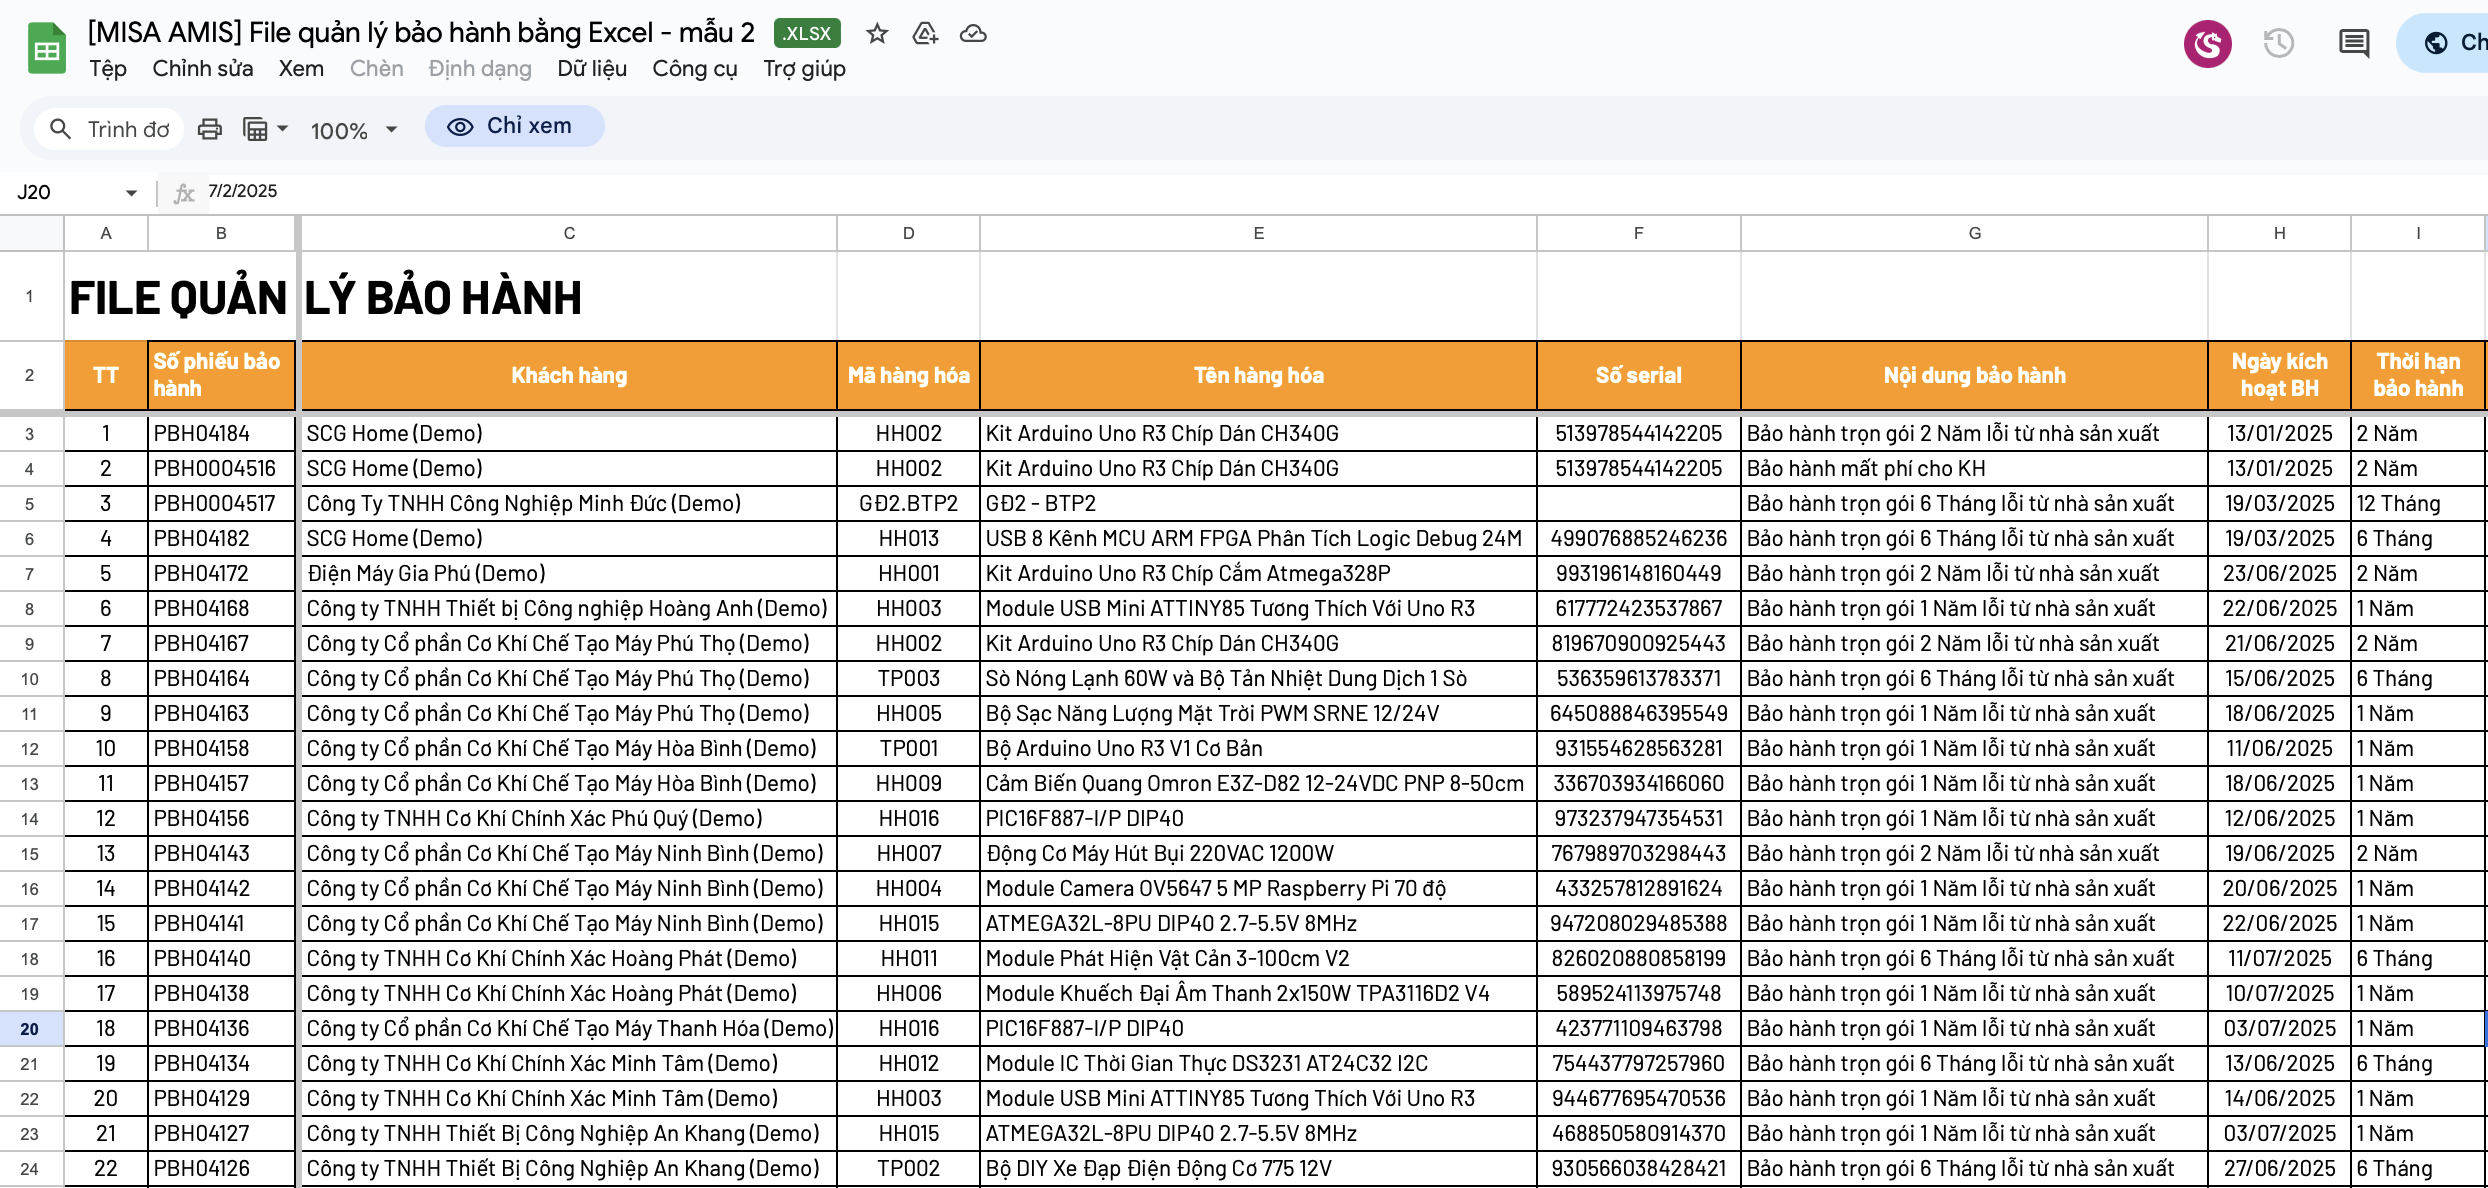Show all comments via the comment icon

point(2352,43)
